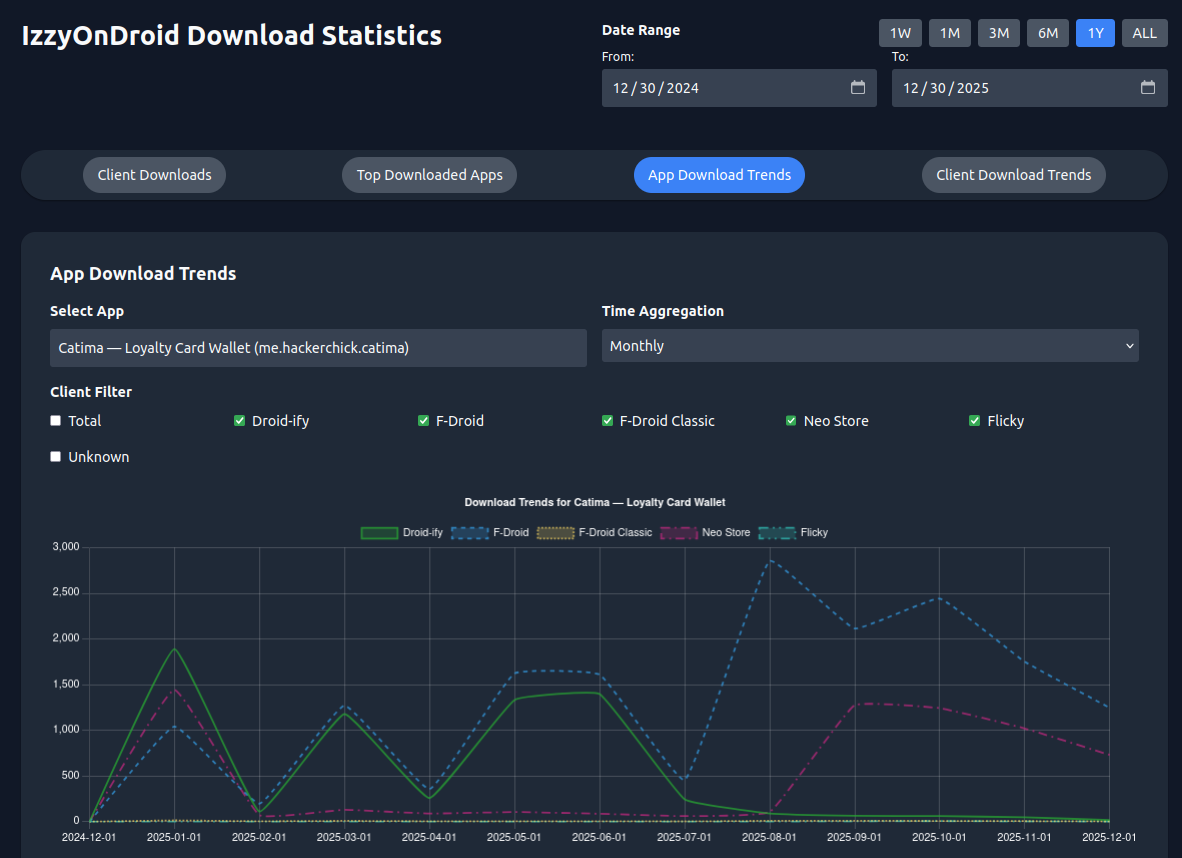
Task: Enable the Total client filter checkbox
Action: [x=56, y=421]
